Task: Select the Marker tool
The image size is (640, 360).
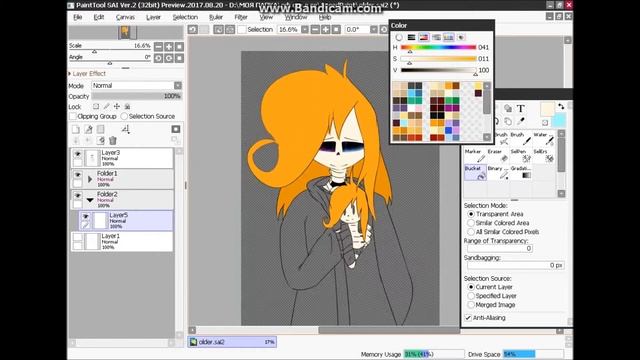Action: 476,156
